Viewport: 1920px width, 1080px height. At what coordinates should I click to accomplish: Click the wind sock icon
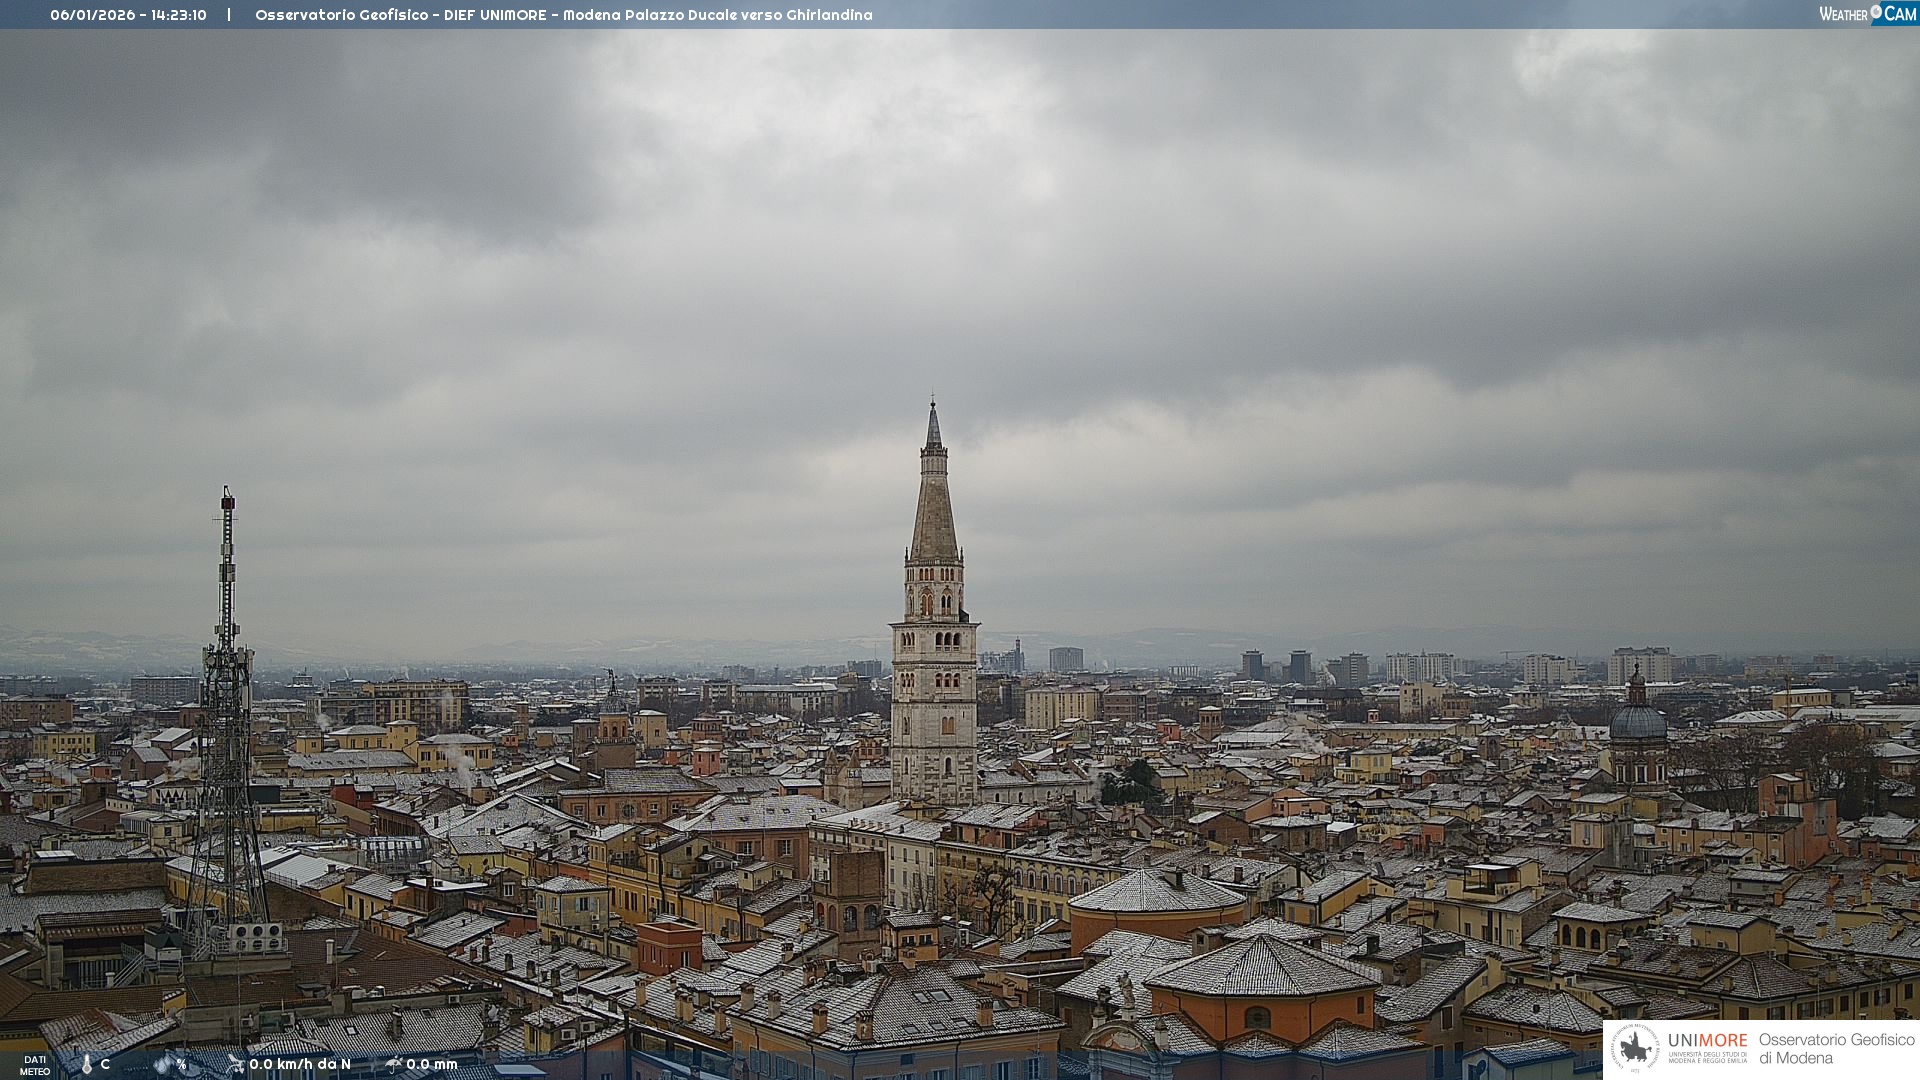pyautogui.click(x=236, y=1064)
